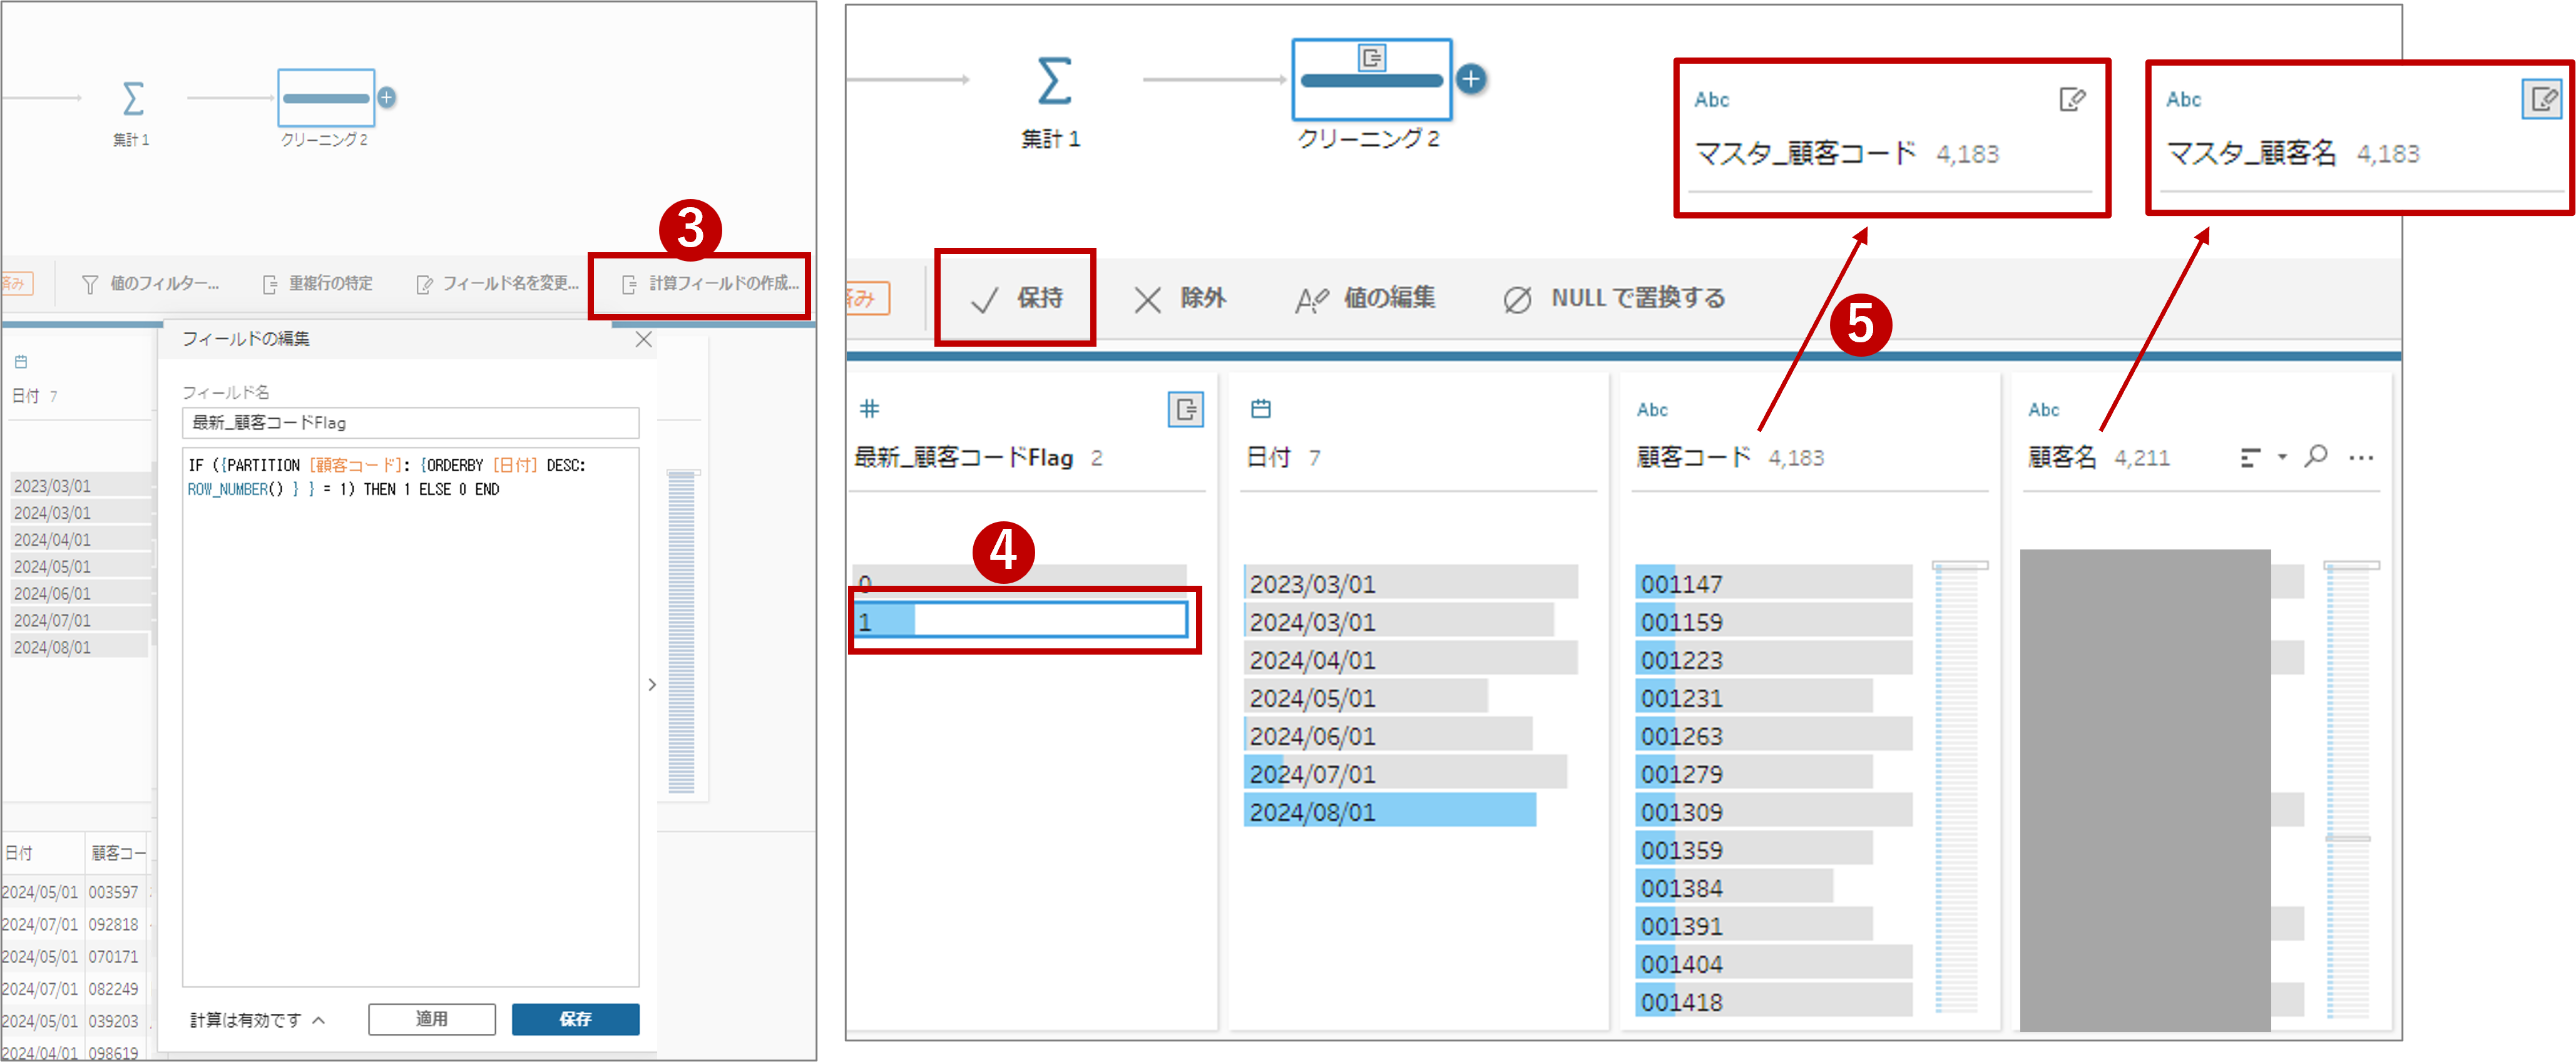This screenshot has width=2576, height=1062.
Task: Select 顧客コード value 001418
Action: [x=1774, y=1001]
